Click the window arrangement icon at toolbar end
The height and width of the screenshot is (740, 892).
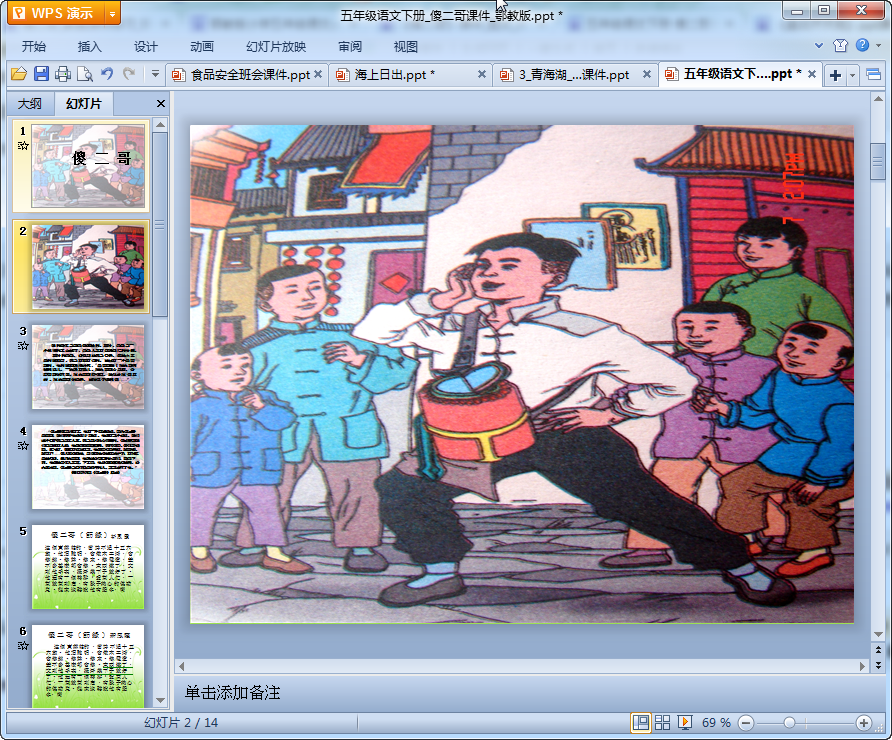coord(874,75)
